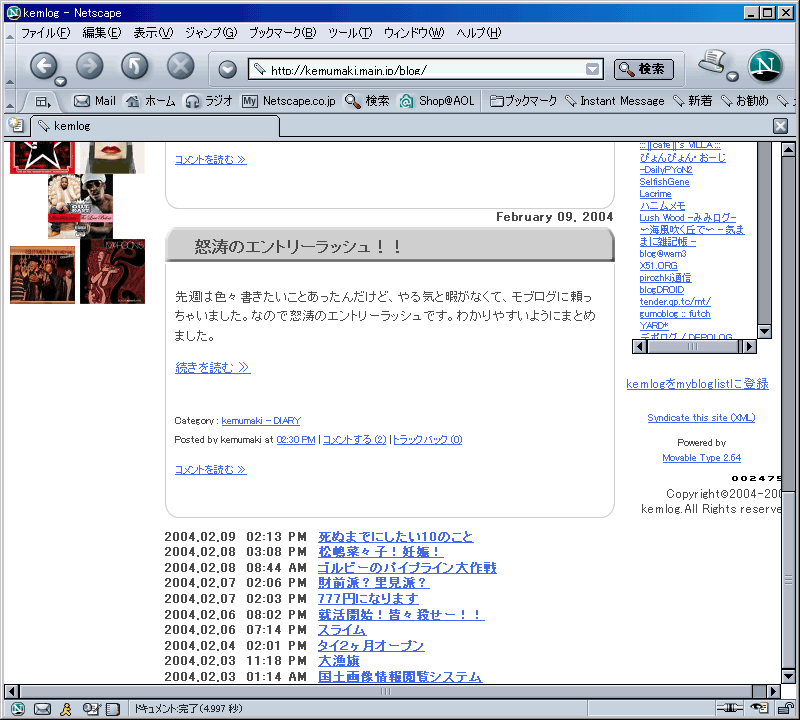
Task: Open My Netscape.co.jp toolbar shortcut
Action: pyautogui.click(x=289, y=101)
